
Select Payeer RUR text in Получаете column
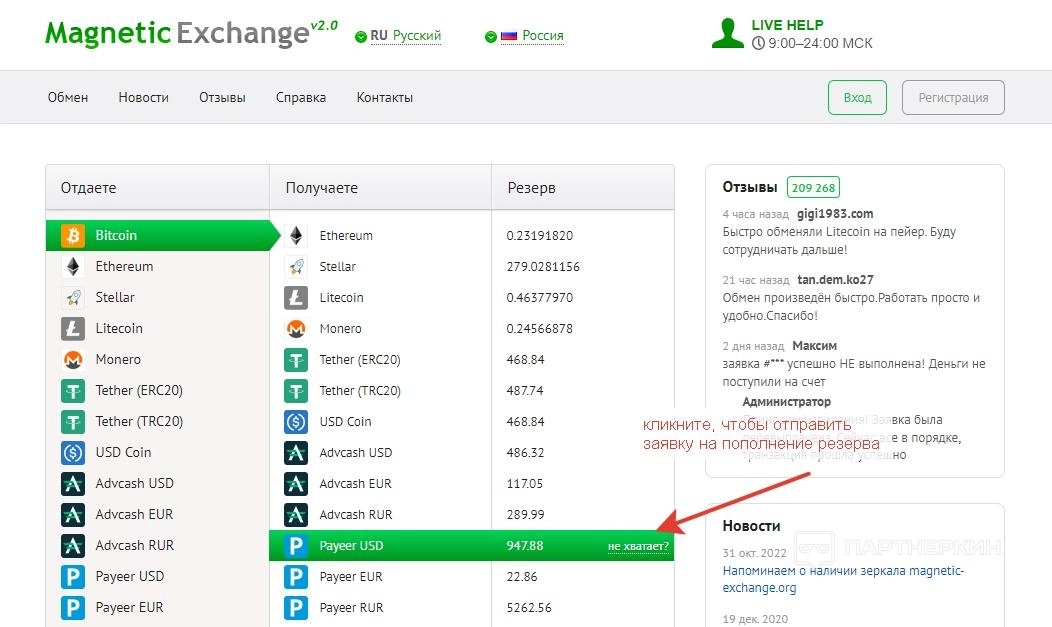coord(352,608)
